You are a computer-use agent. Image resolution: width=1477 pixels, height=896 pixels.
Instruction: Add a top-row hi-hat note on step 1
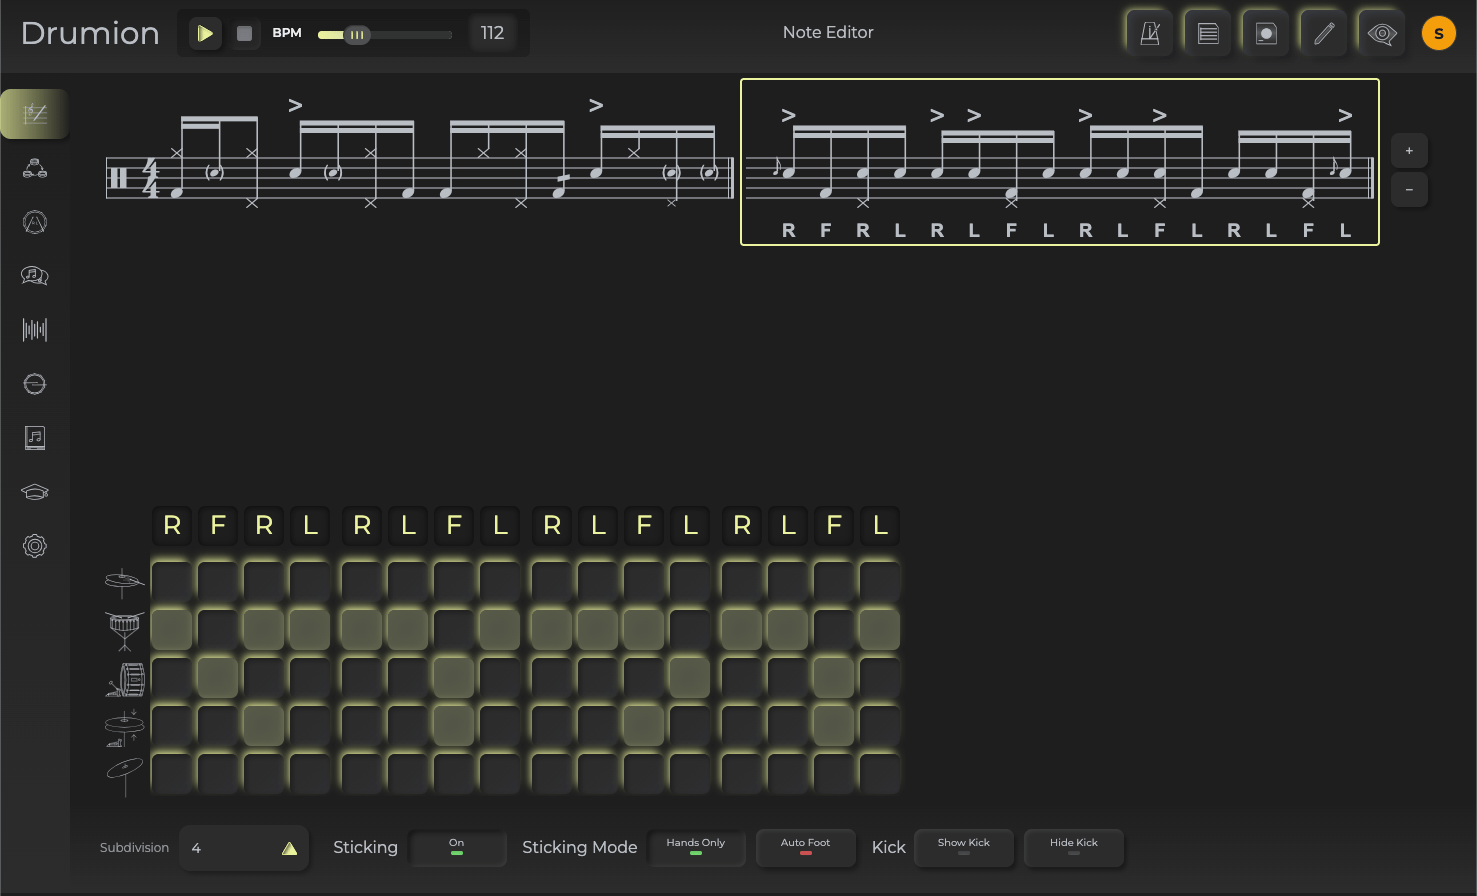point(171,582)
